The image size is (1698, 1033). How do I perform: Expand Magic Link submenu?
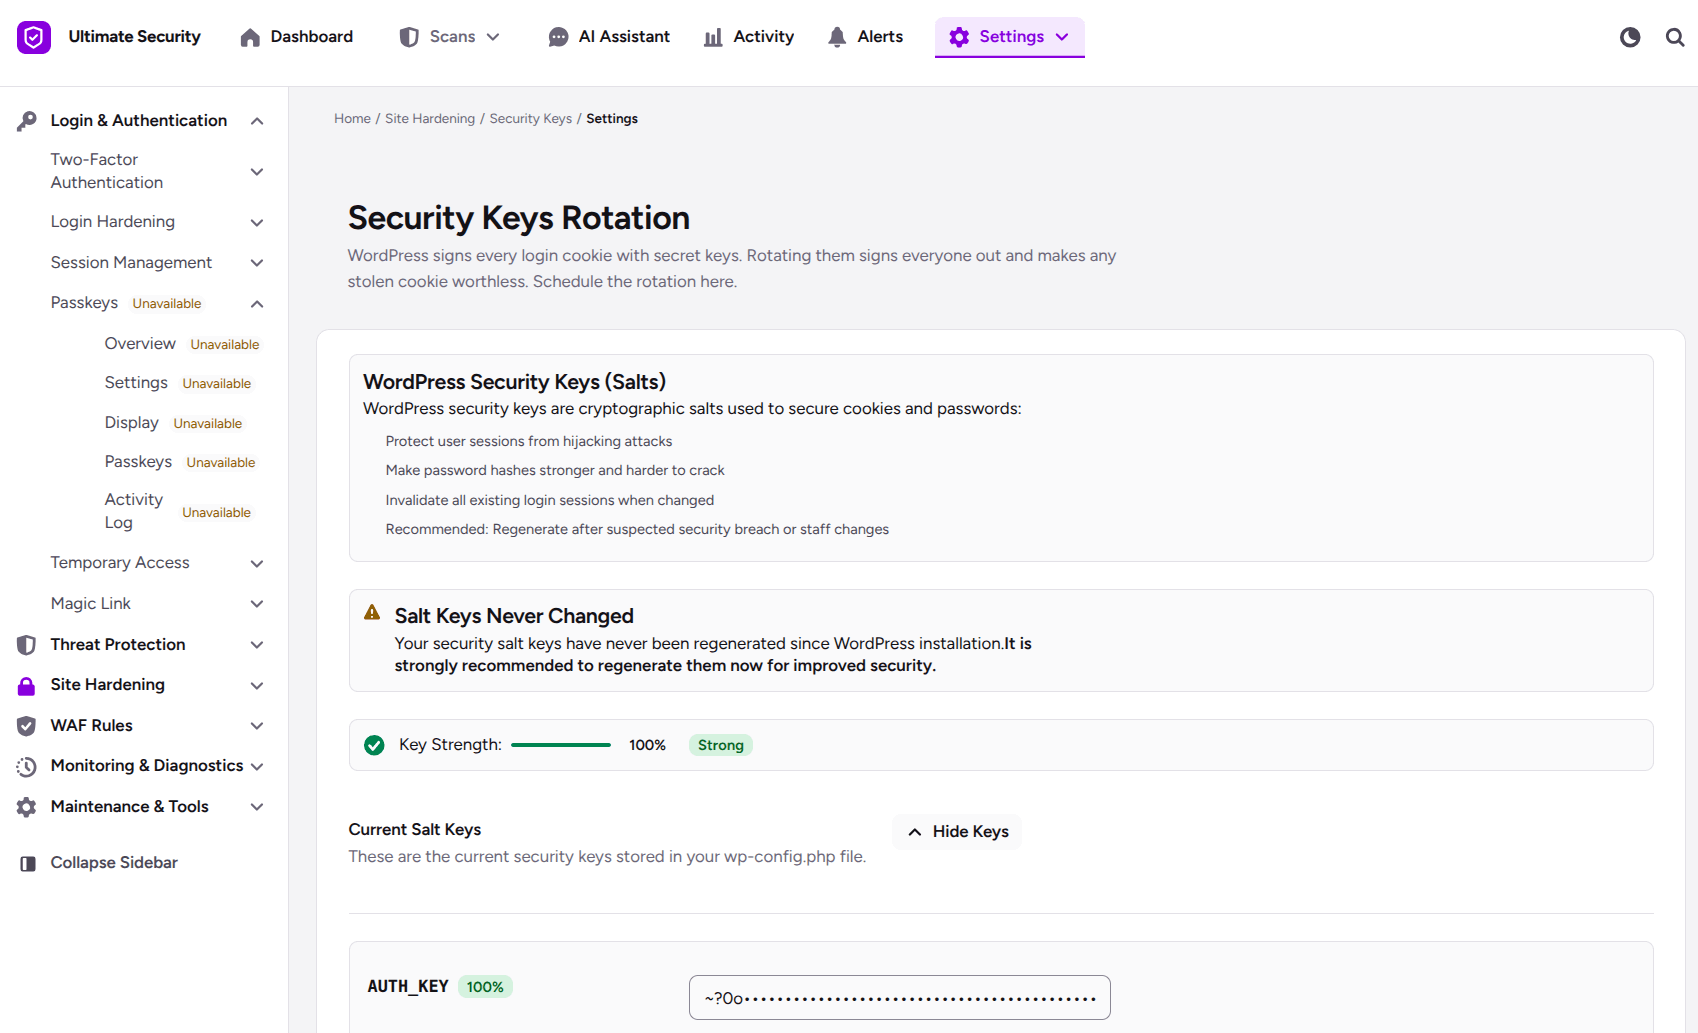257,604
